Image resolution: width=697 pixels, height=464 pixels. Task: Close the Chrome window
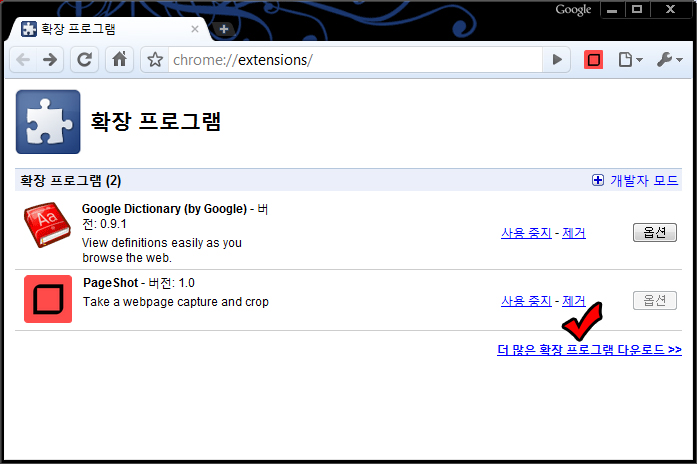670,9
